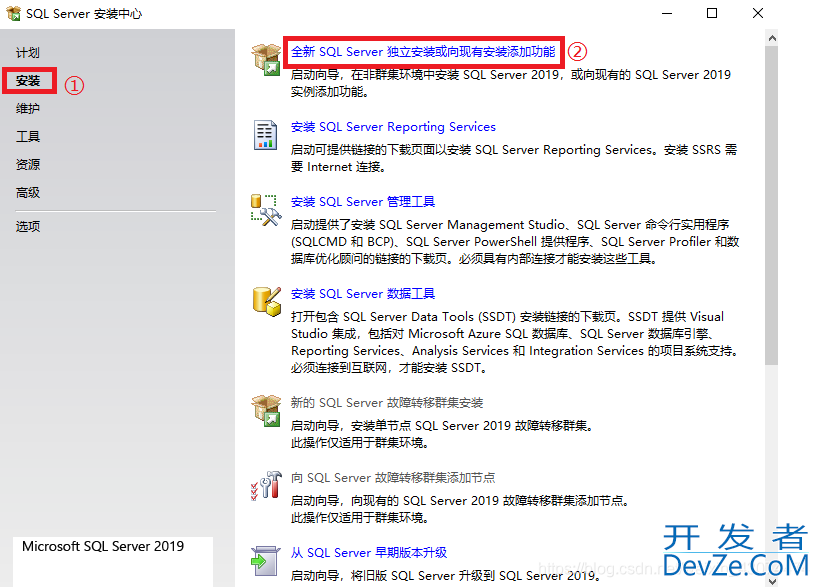
Task: Go to the 资源 sidebar page
Action: click(x=28, y=165)
